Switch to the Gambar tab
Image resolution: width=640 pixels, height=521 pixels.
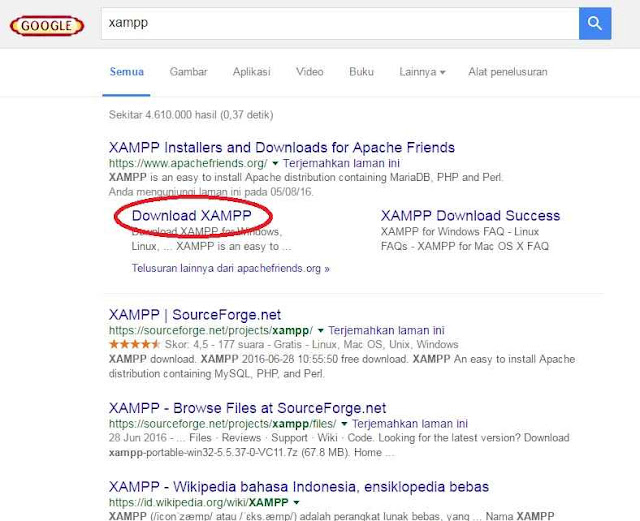[188, 72]
